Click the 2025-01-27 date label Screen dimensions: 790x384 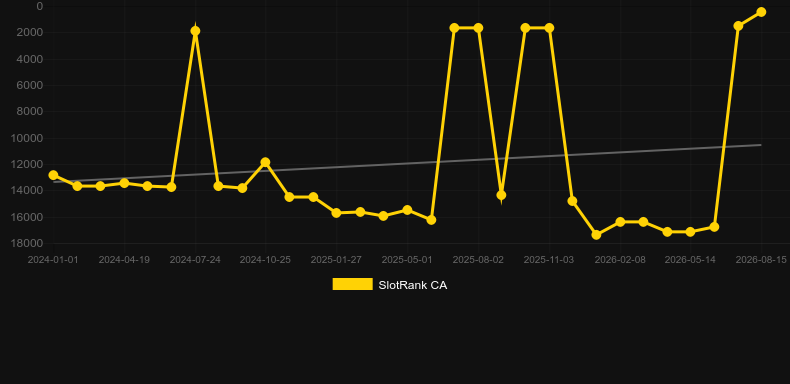[x=336, y=260]
